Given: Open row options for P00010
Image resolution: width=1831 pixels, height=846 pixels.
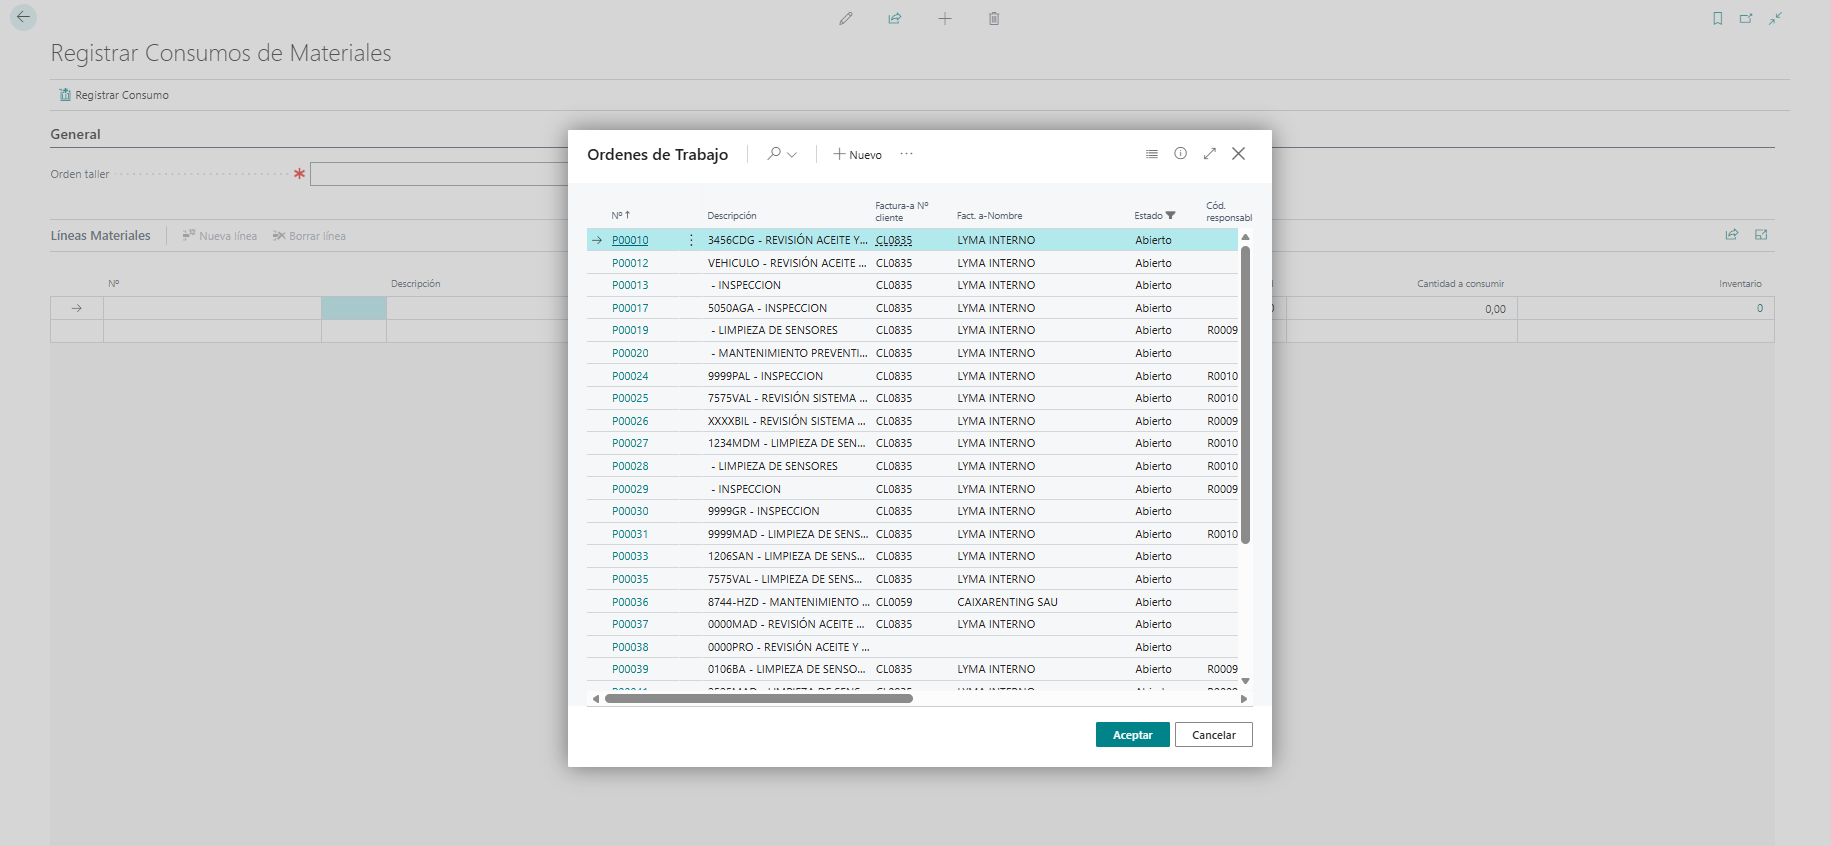Looking at the screenshot, I should coord(691,240).
